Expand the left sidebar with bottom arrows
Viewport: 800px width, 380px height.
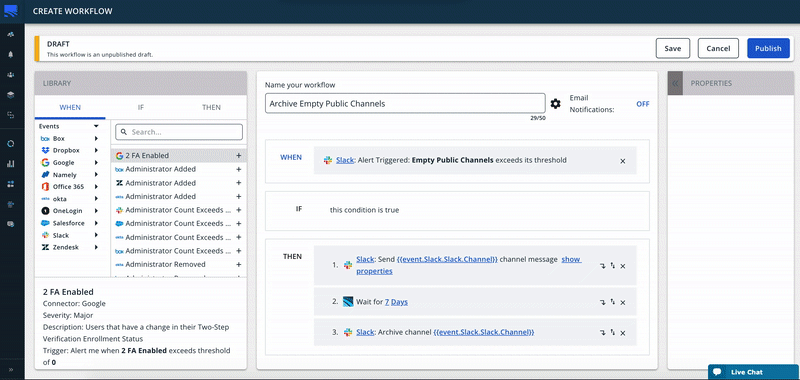click(11, 369)
